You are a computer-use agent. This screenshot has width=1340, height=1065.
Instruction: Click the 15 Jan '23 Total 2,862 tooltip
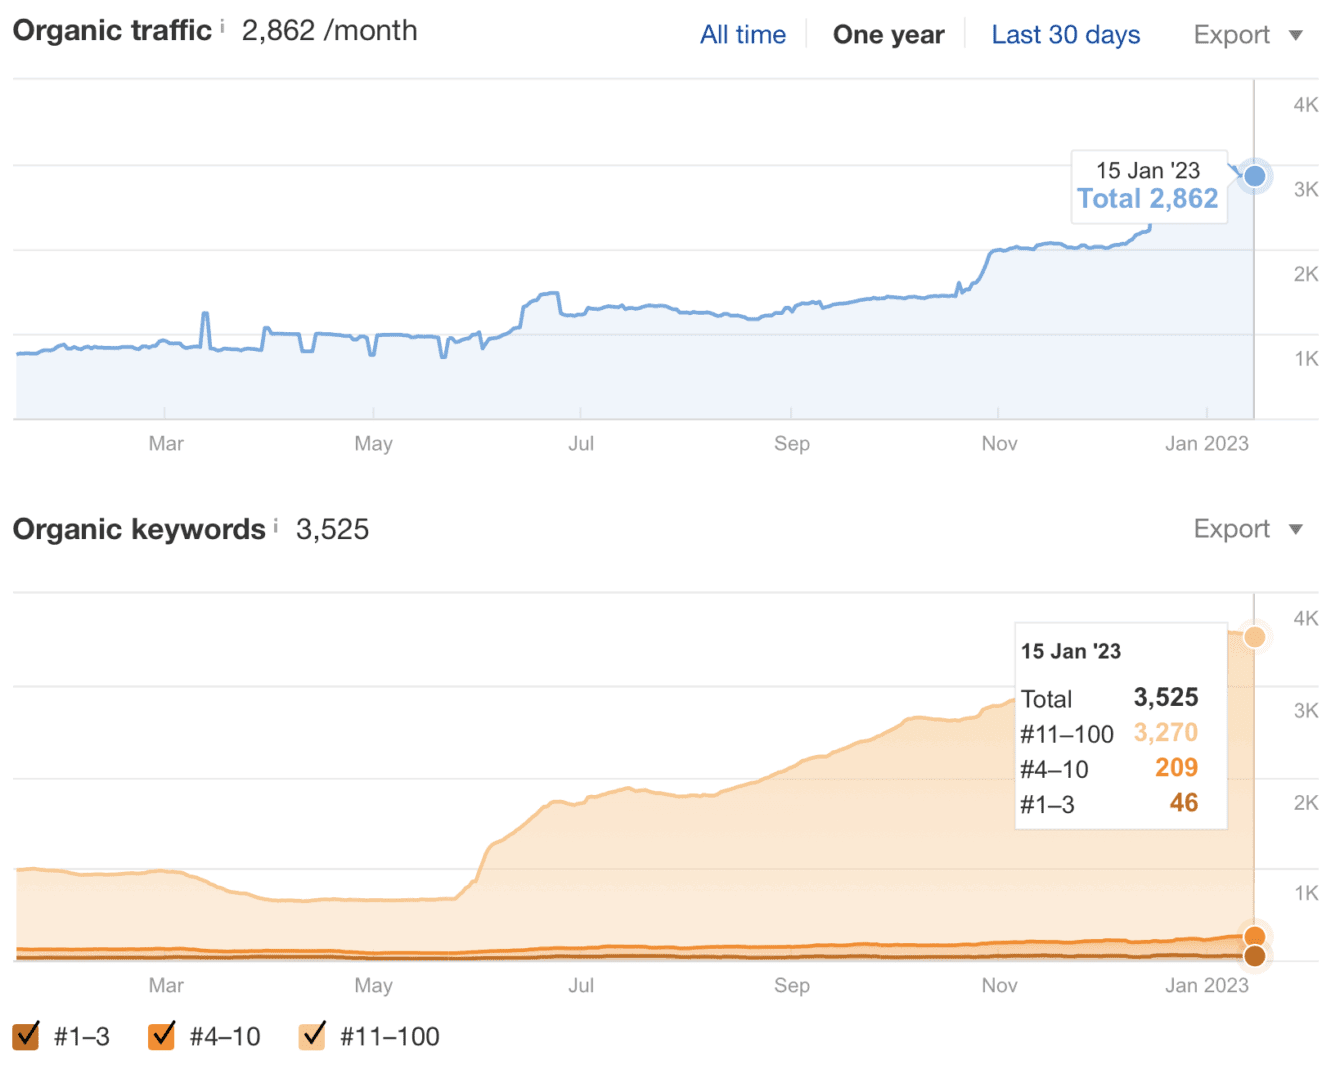coord(1148,186)
